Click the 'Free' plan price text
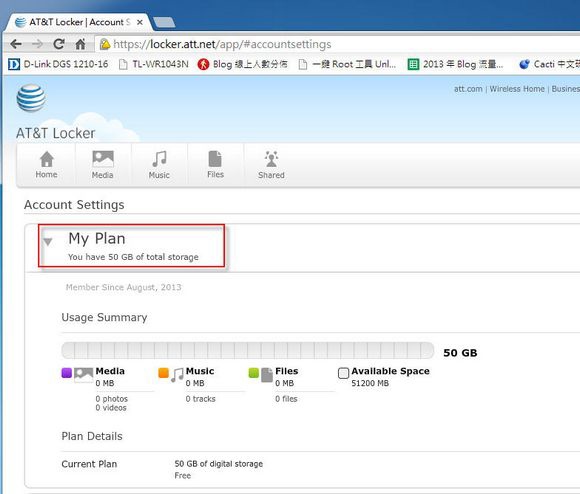 [183, 476]
